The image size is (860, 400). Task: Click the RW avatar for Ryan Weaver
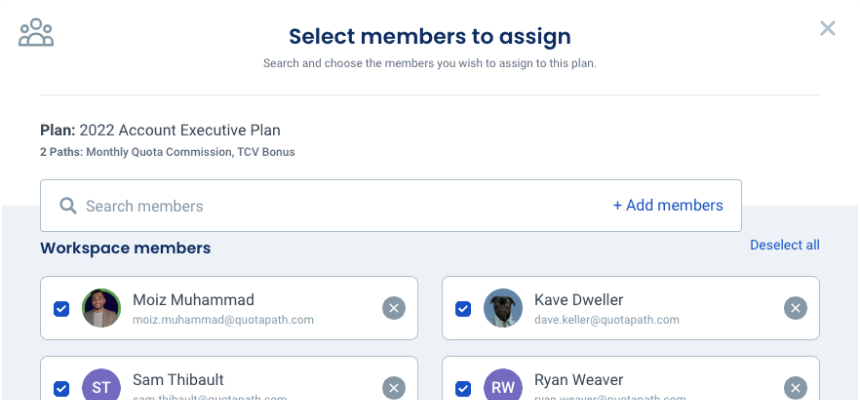(503, 387)
